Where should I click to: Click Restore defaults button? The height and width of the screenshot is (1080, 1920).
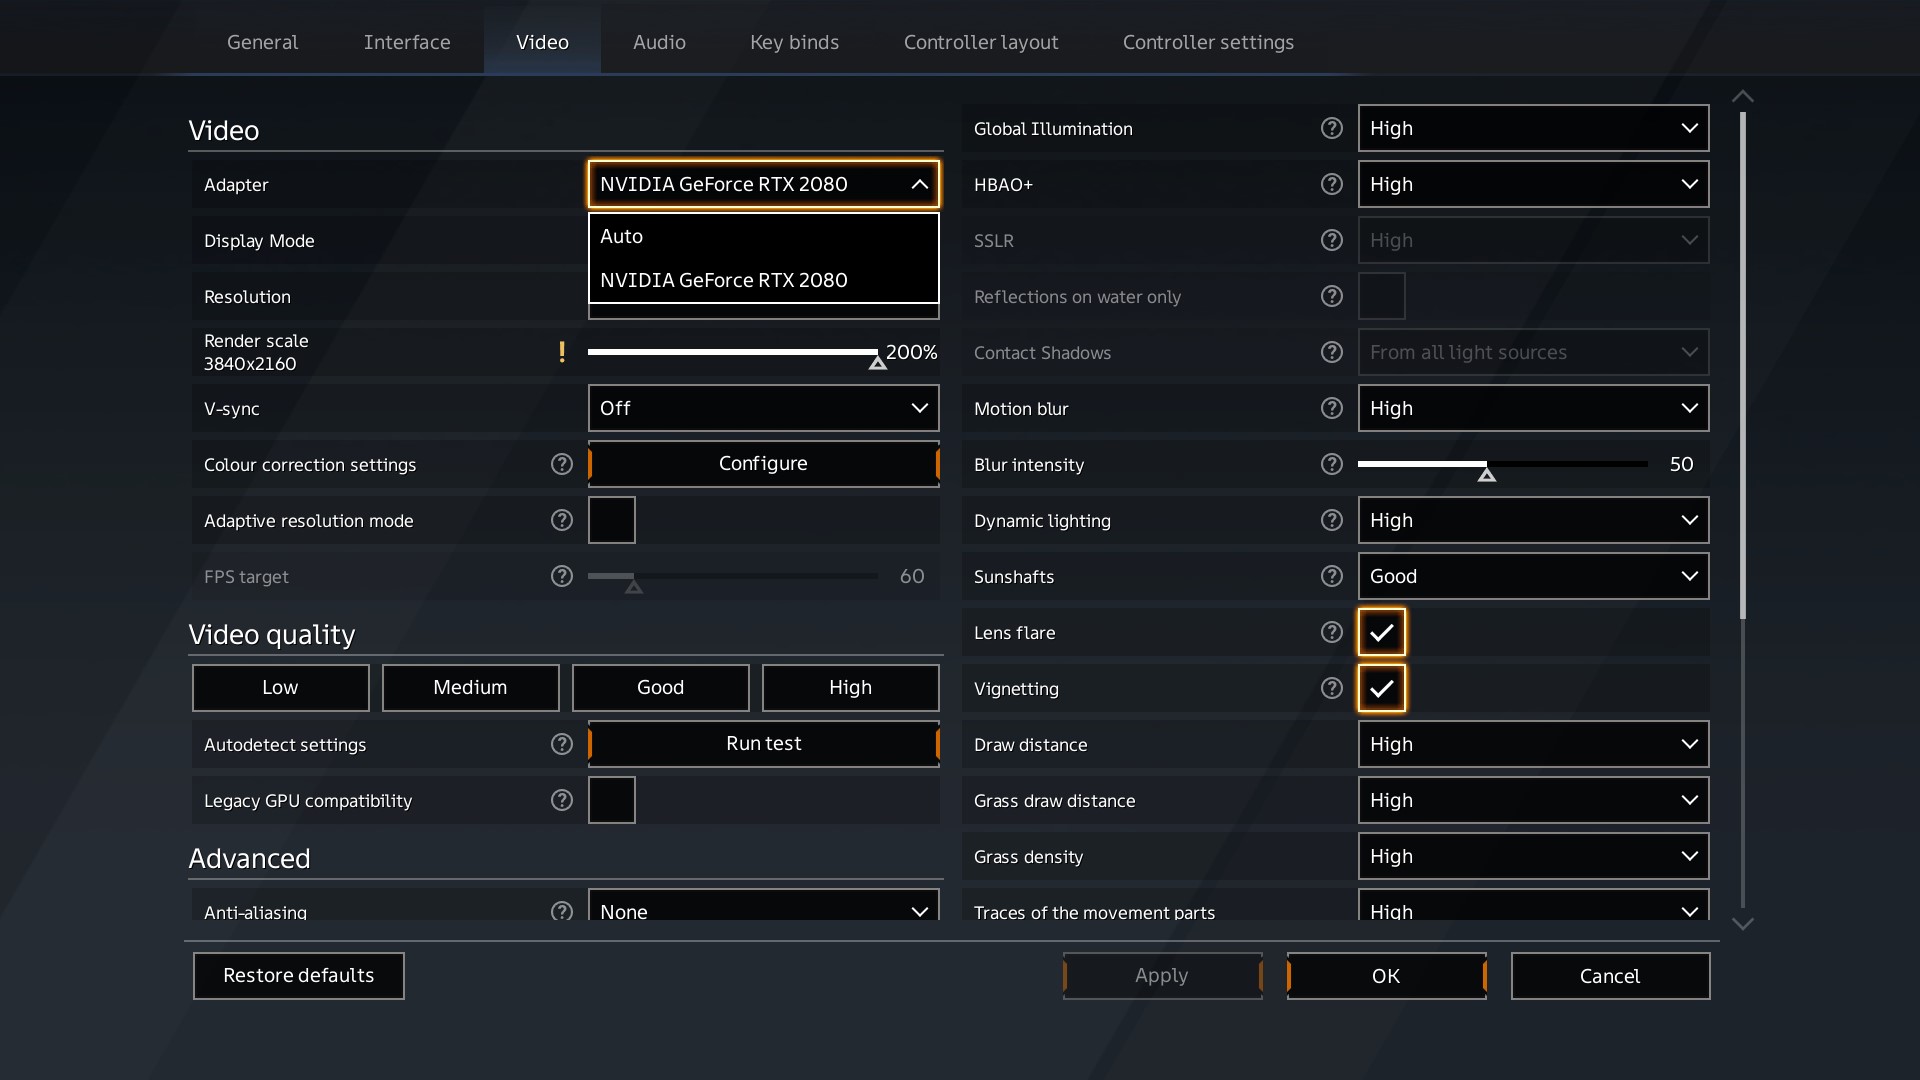click(299, 976)
